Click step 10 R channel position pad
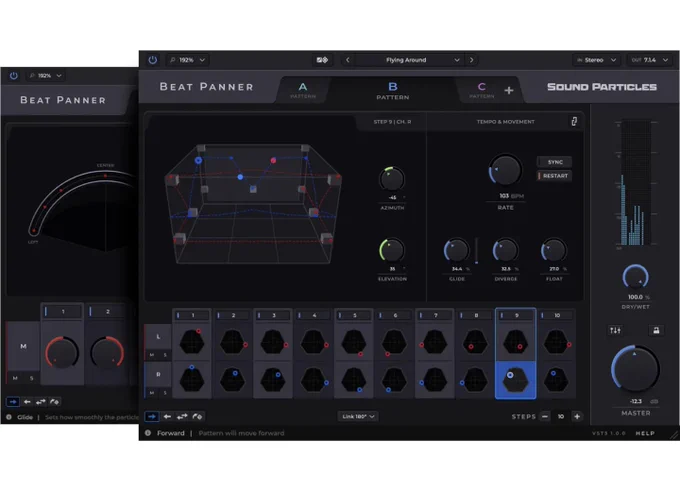The width and height of the screenshot is (680, 491). pos(556,380)
